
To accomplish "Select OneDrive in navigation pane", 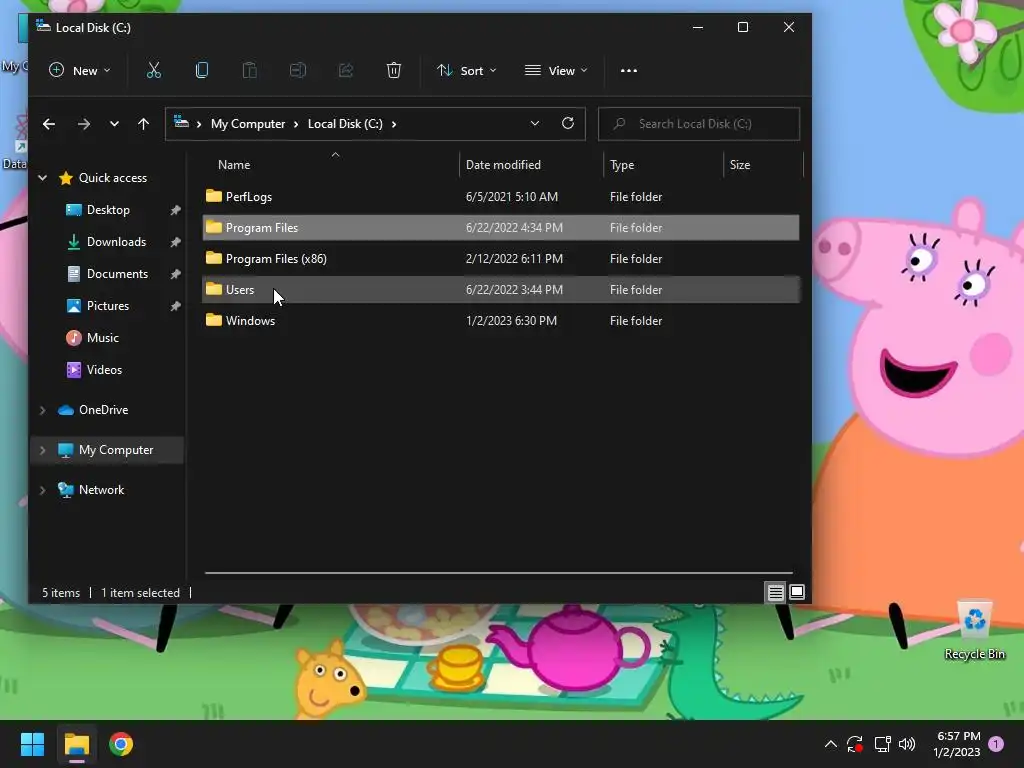I will [x=103, y=410].
